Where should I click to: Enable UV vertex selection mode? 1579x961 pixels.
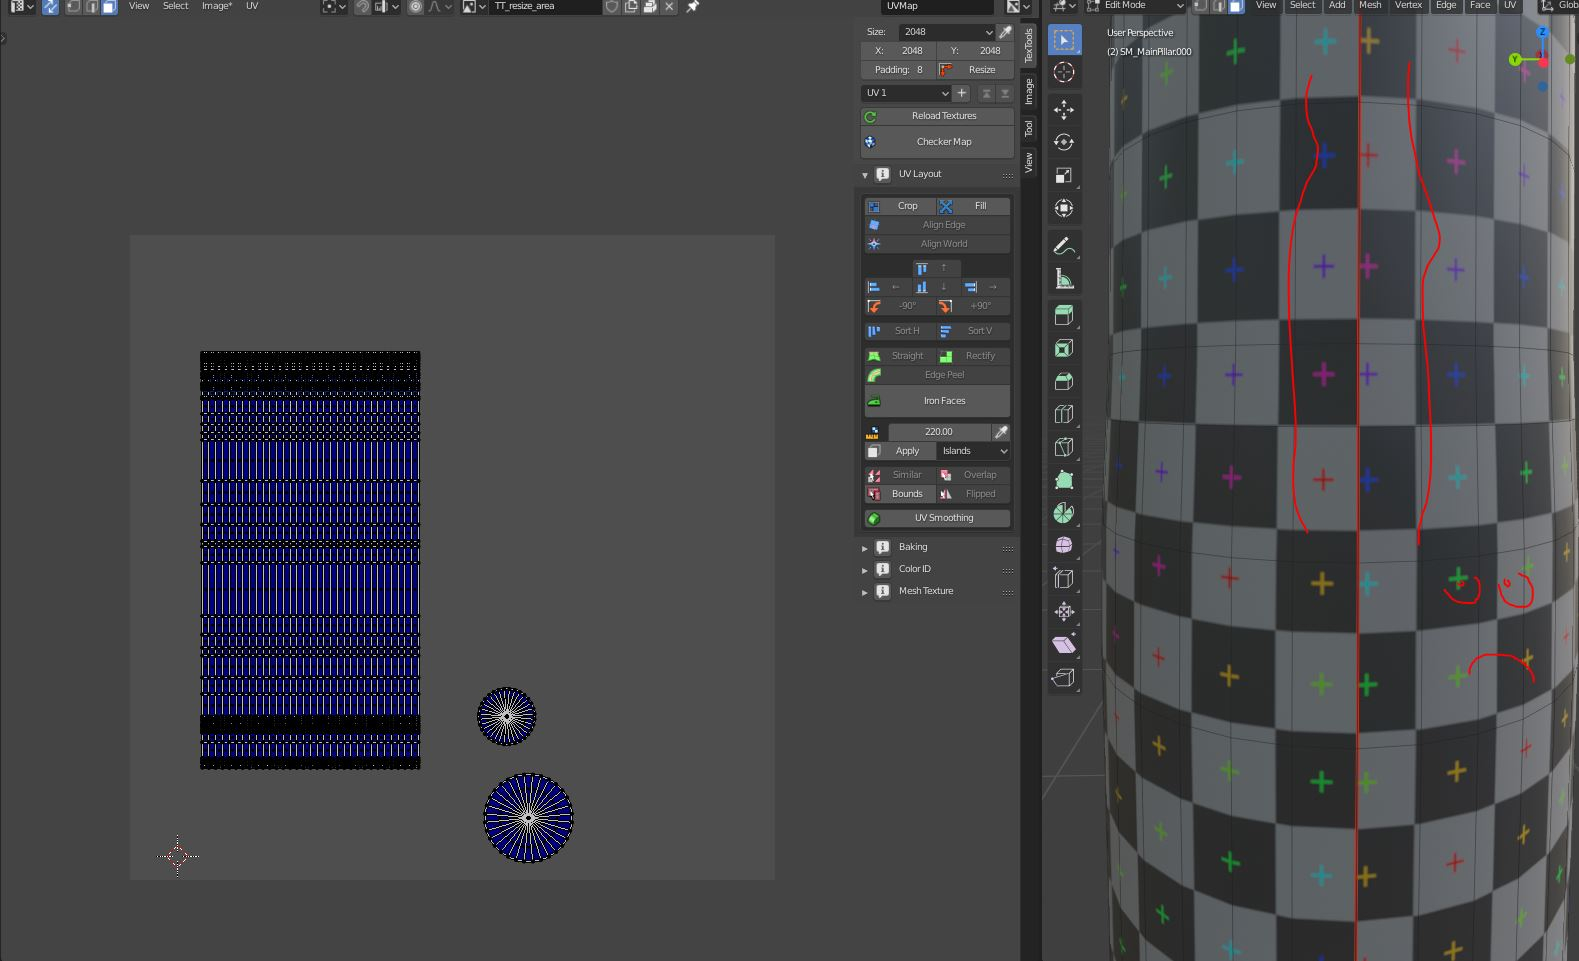(73, 6)
